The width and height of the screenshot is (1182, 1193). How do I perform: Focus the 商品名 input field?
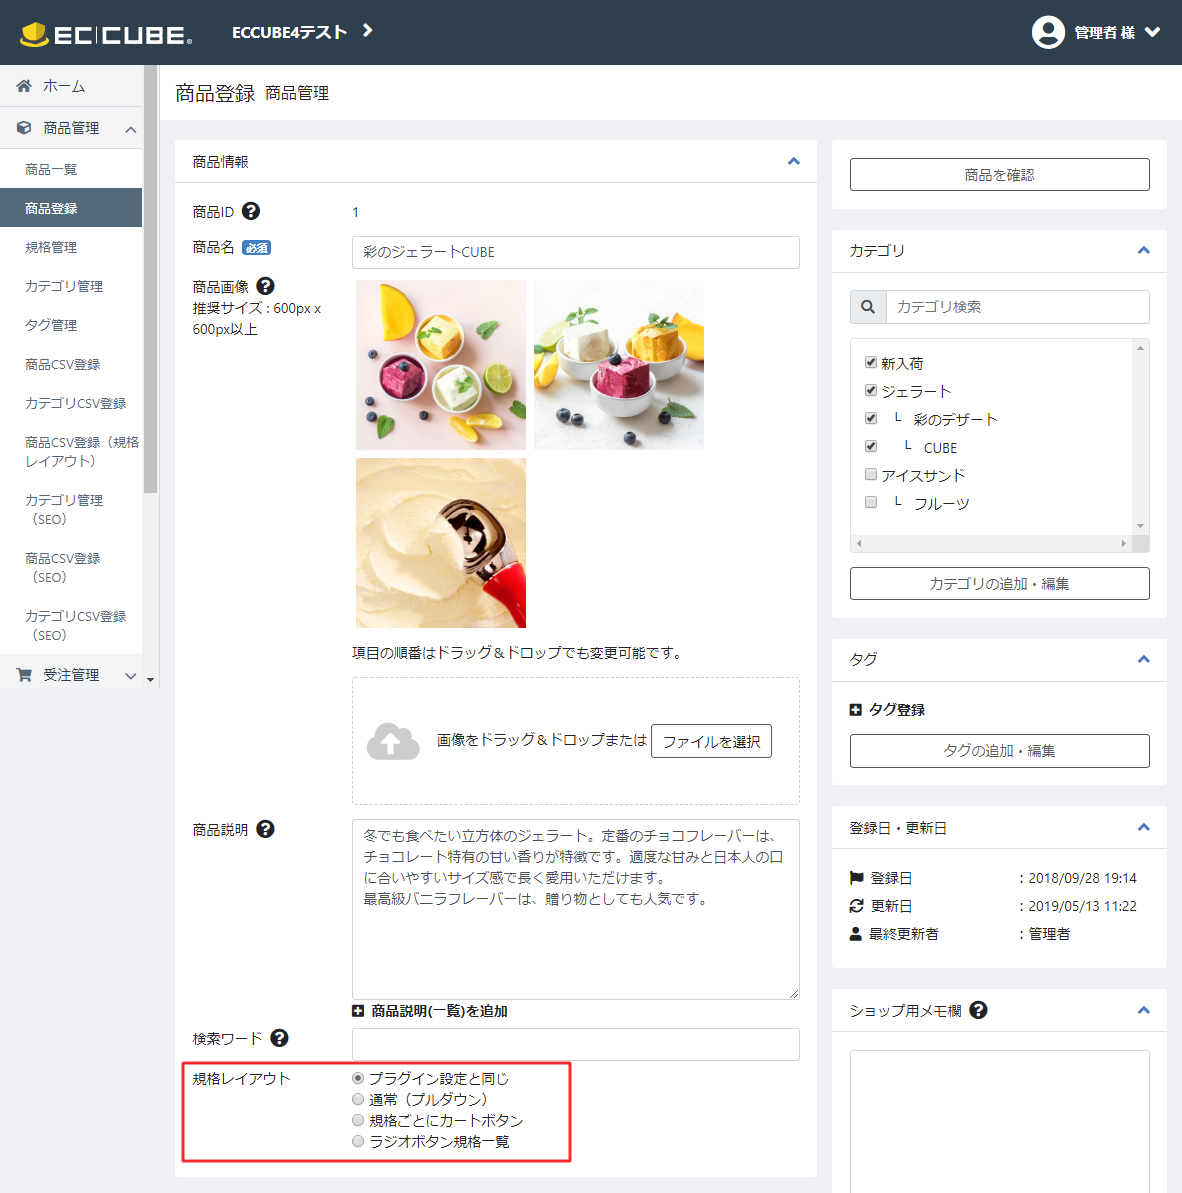(575, 252)
